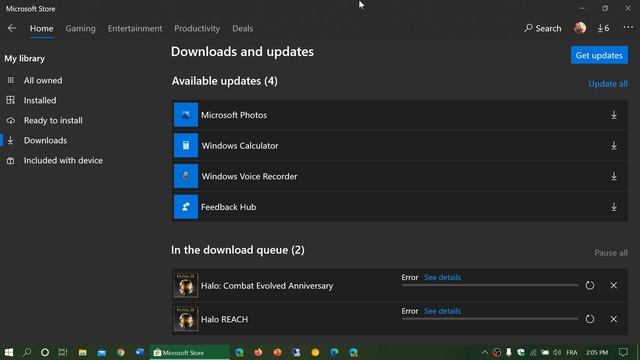Viewport: 640px width, 360px height.
Task: Open the downloads indicator showing 6
Action: point(603,28)
